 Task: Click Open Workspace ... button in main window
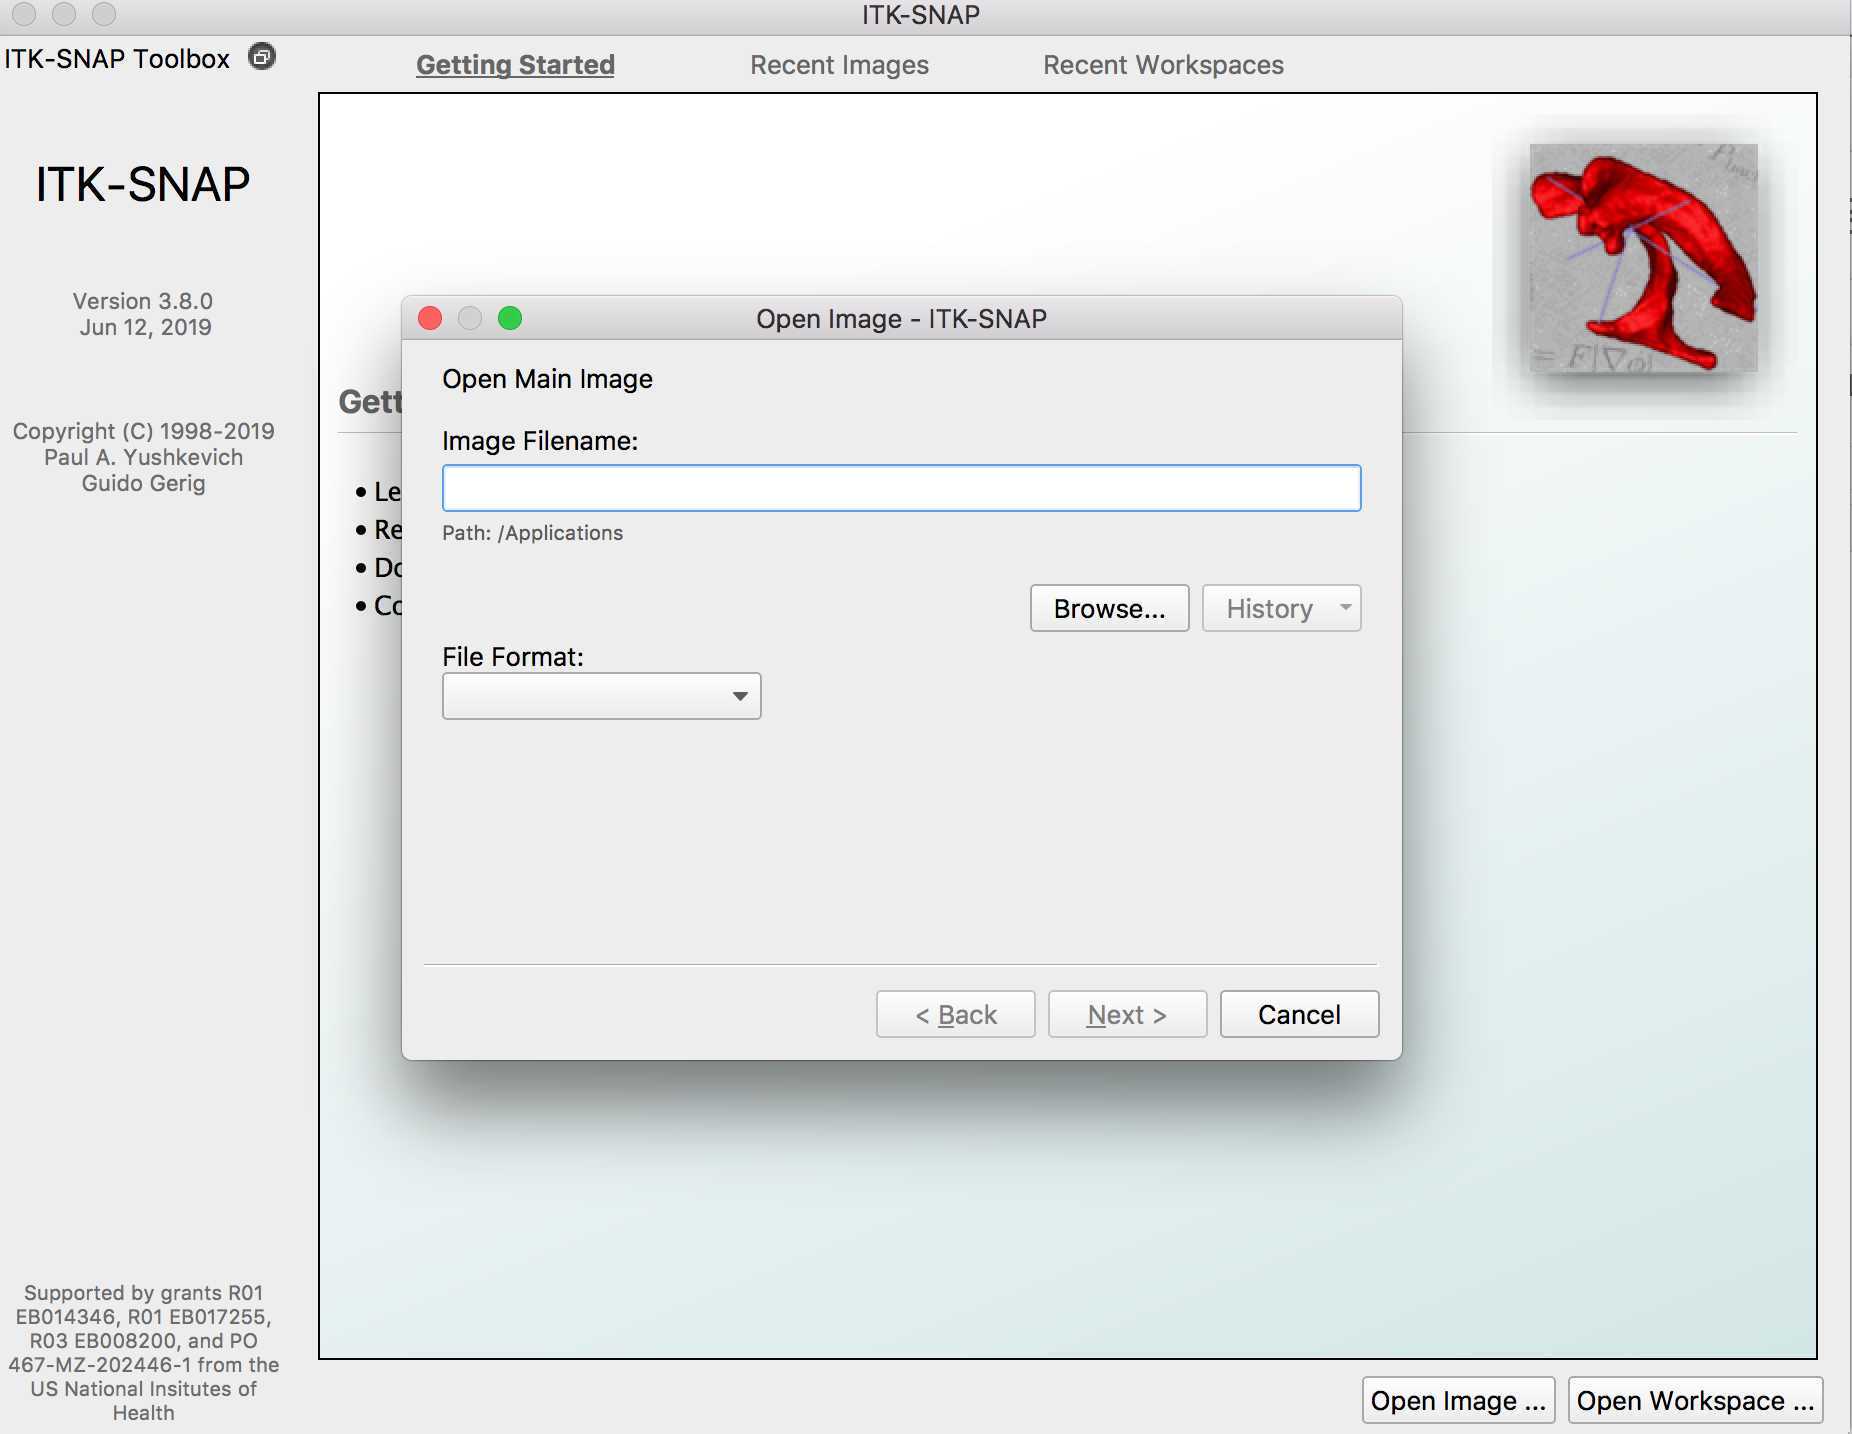[x=1695, y=1400]
